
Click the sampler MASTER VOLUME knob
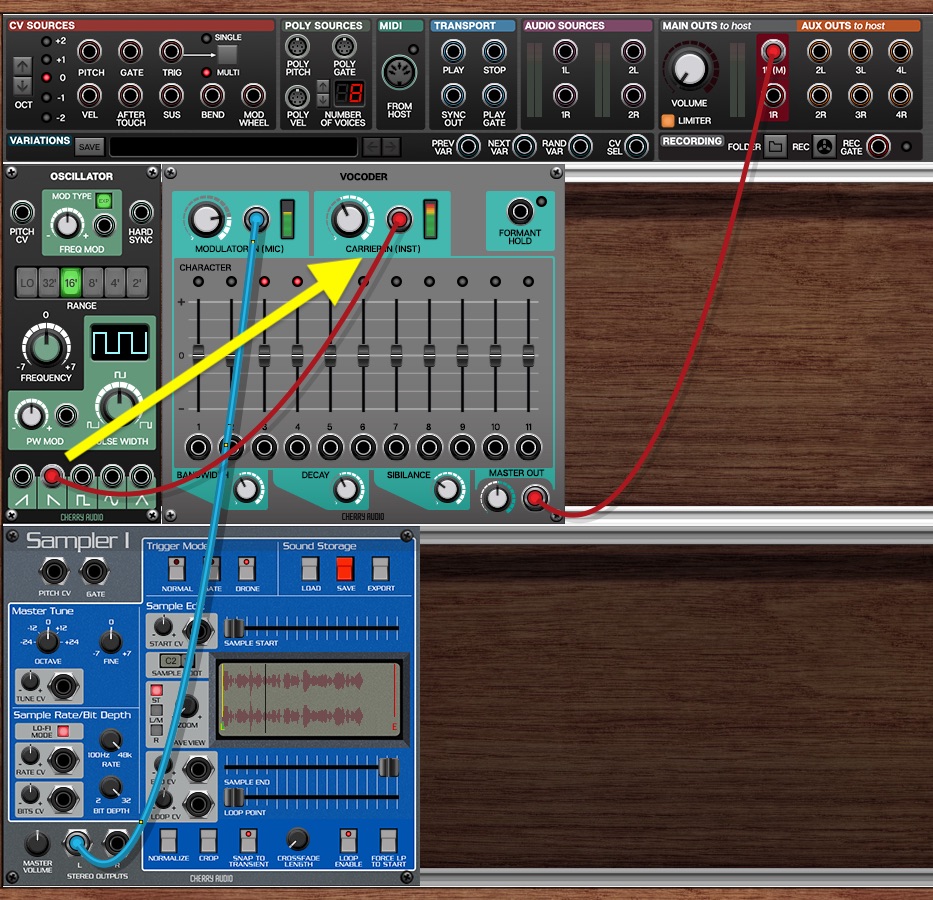[37, 843]
